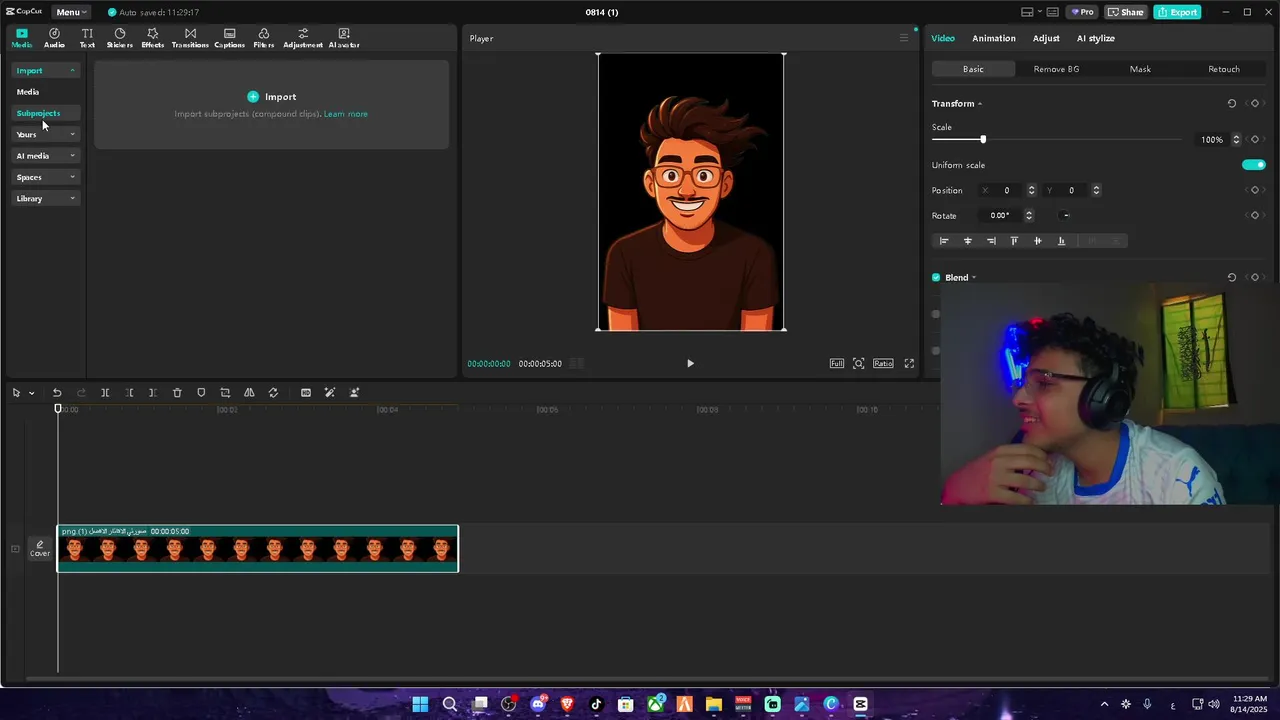Click the Pro button
This screenshot has height=720, width=1280.
tap(1082, 12)
